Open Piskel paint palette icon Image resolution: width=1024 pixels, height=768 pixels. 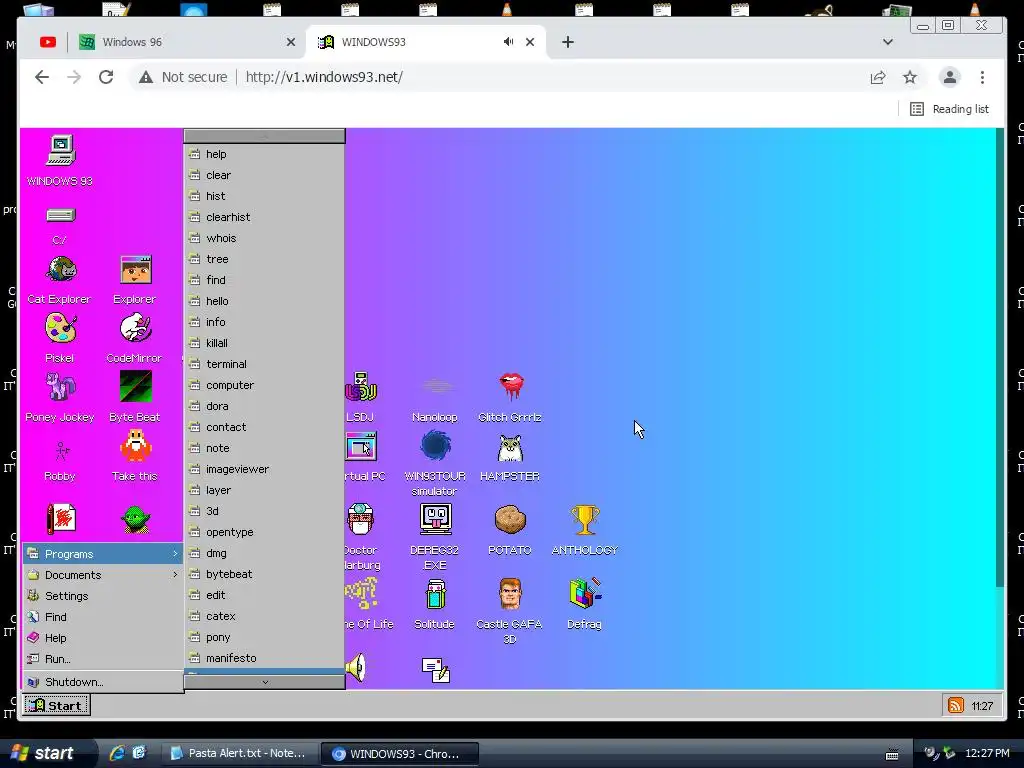[60, 328]
